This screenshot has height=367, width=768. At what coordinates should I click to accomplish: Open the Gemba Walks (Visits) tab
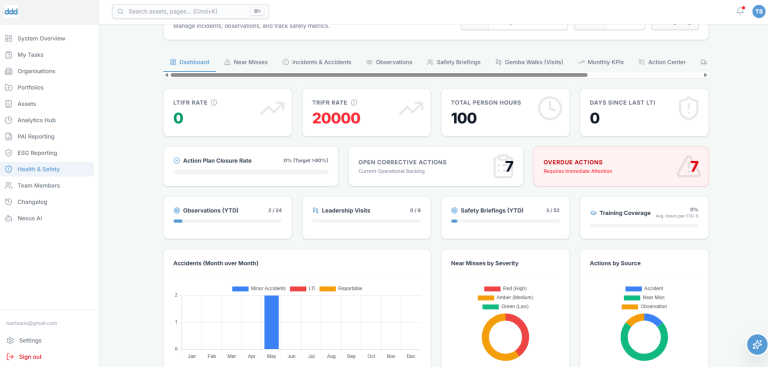[529, 62]
